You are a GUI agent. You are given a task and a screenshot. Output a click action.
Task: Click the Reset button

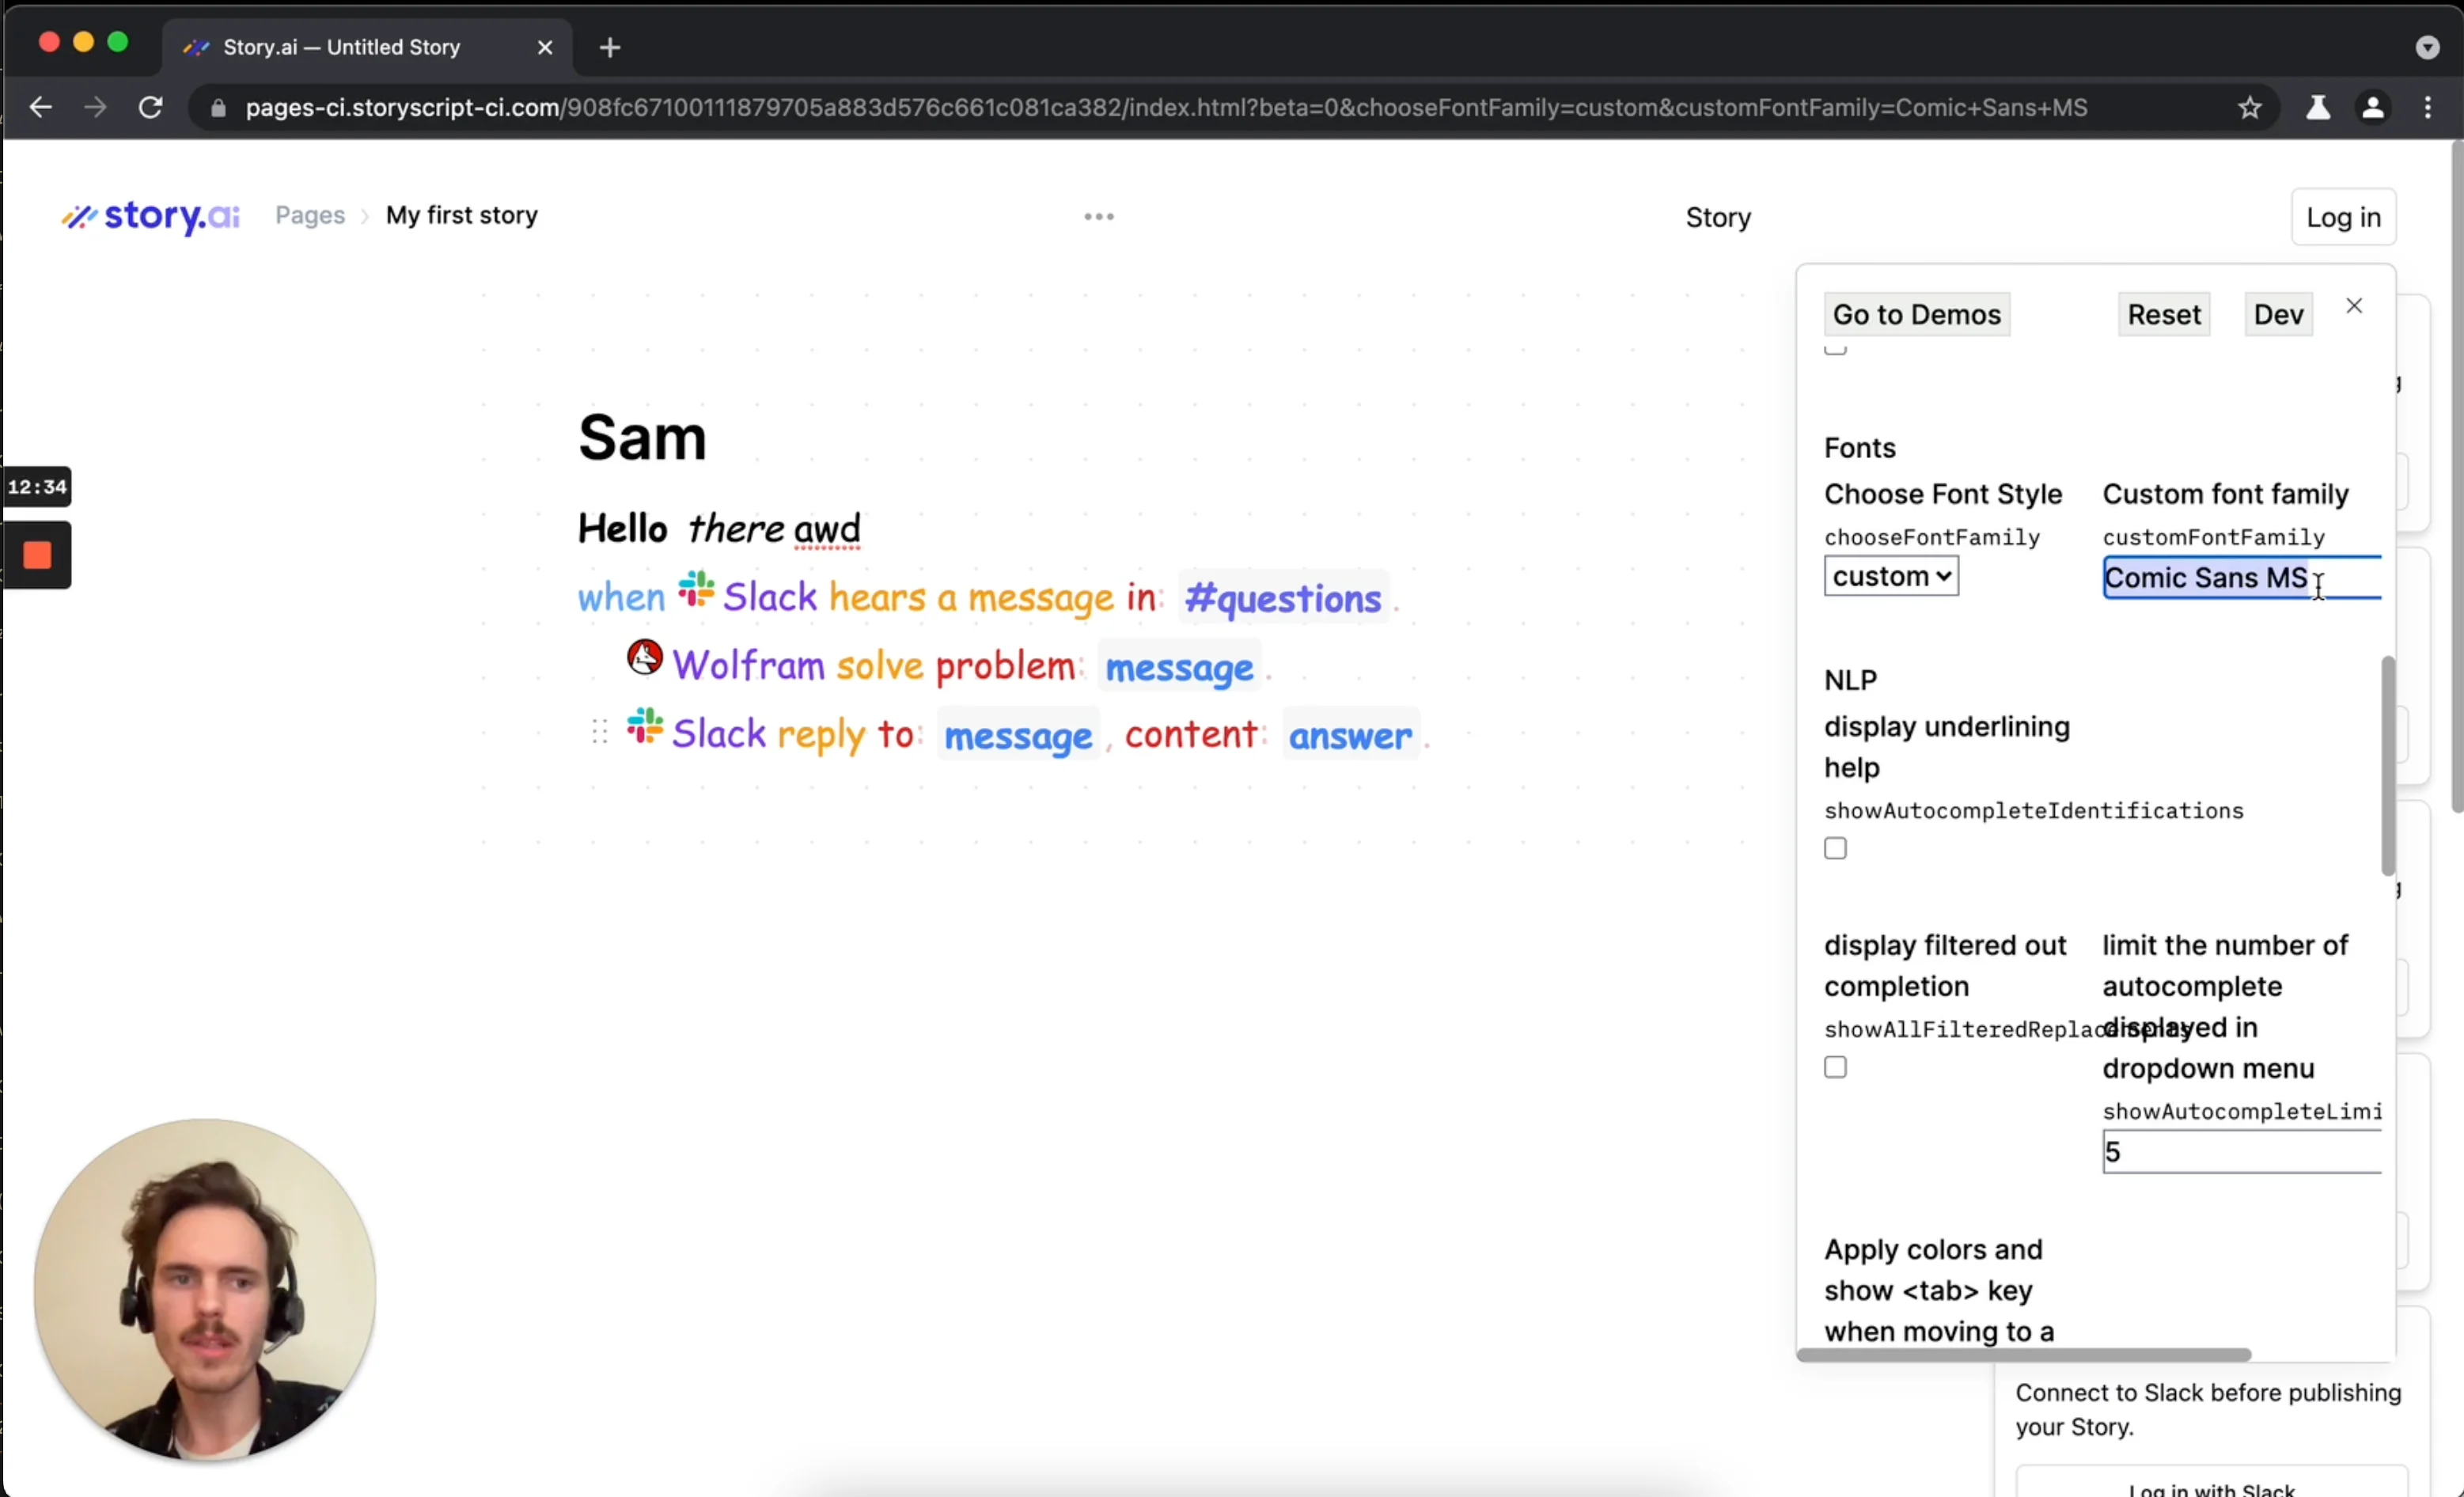pos(2164,315)
